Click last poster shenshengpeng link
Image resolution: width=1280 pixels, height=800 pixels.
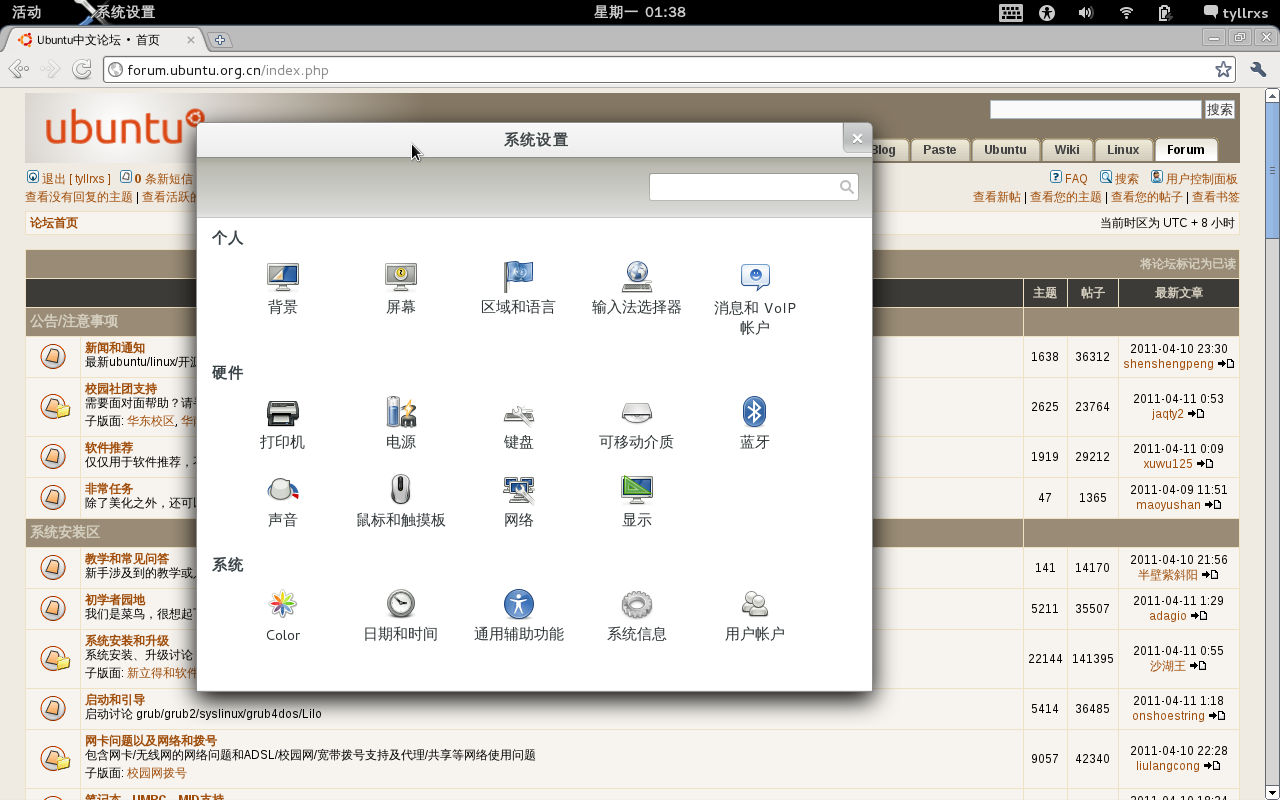(1168, 364)
